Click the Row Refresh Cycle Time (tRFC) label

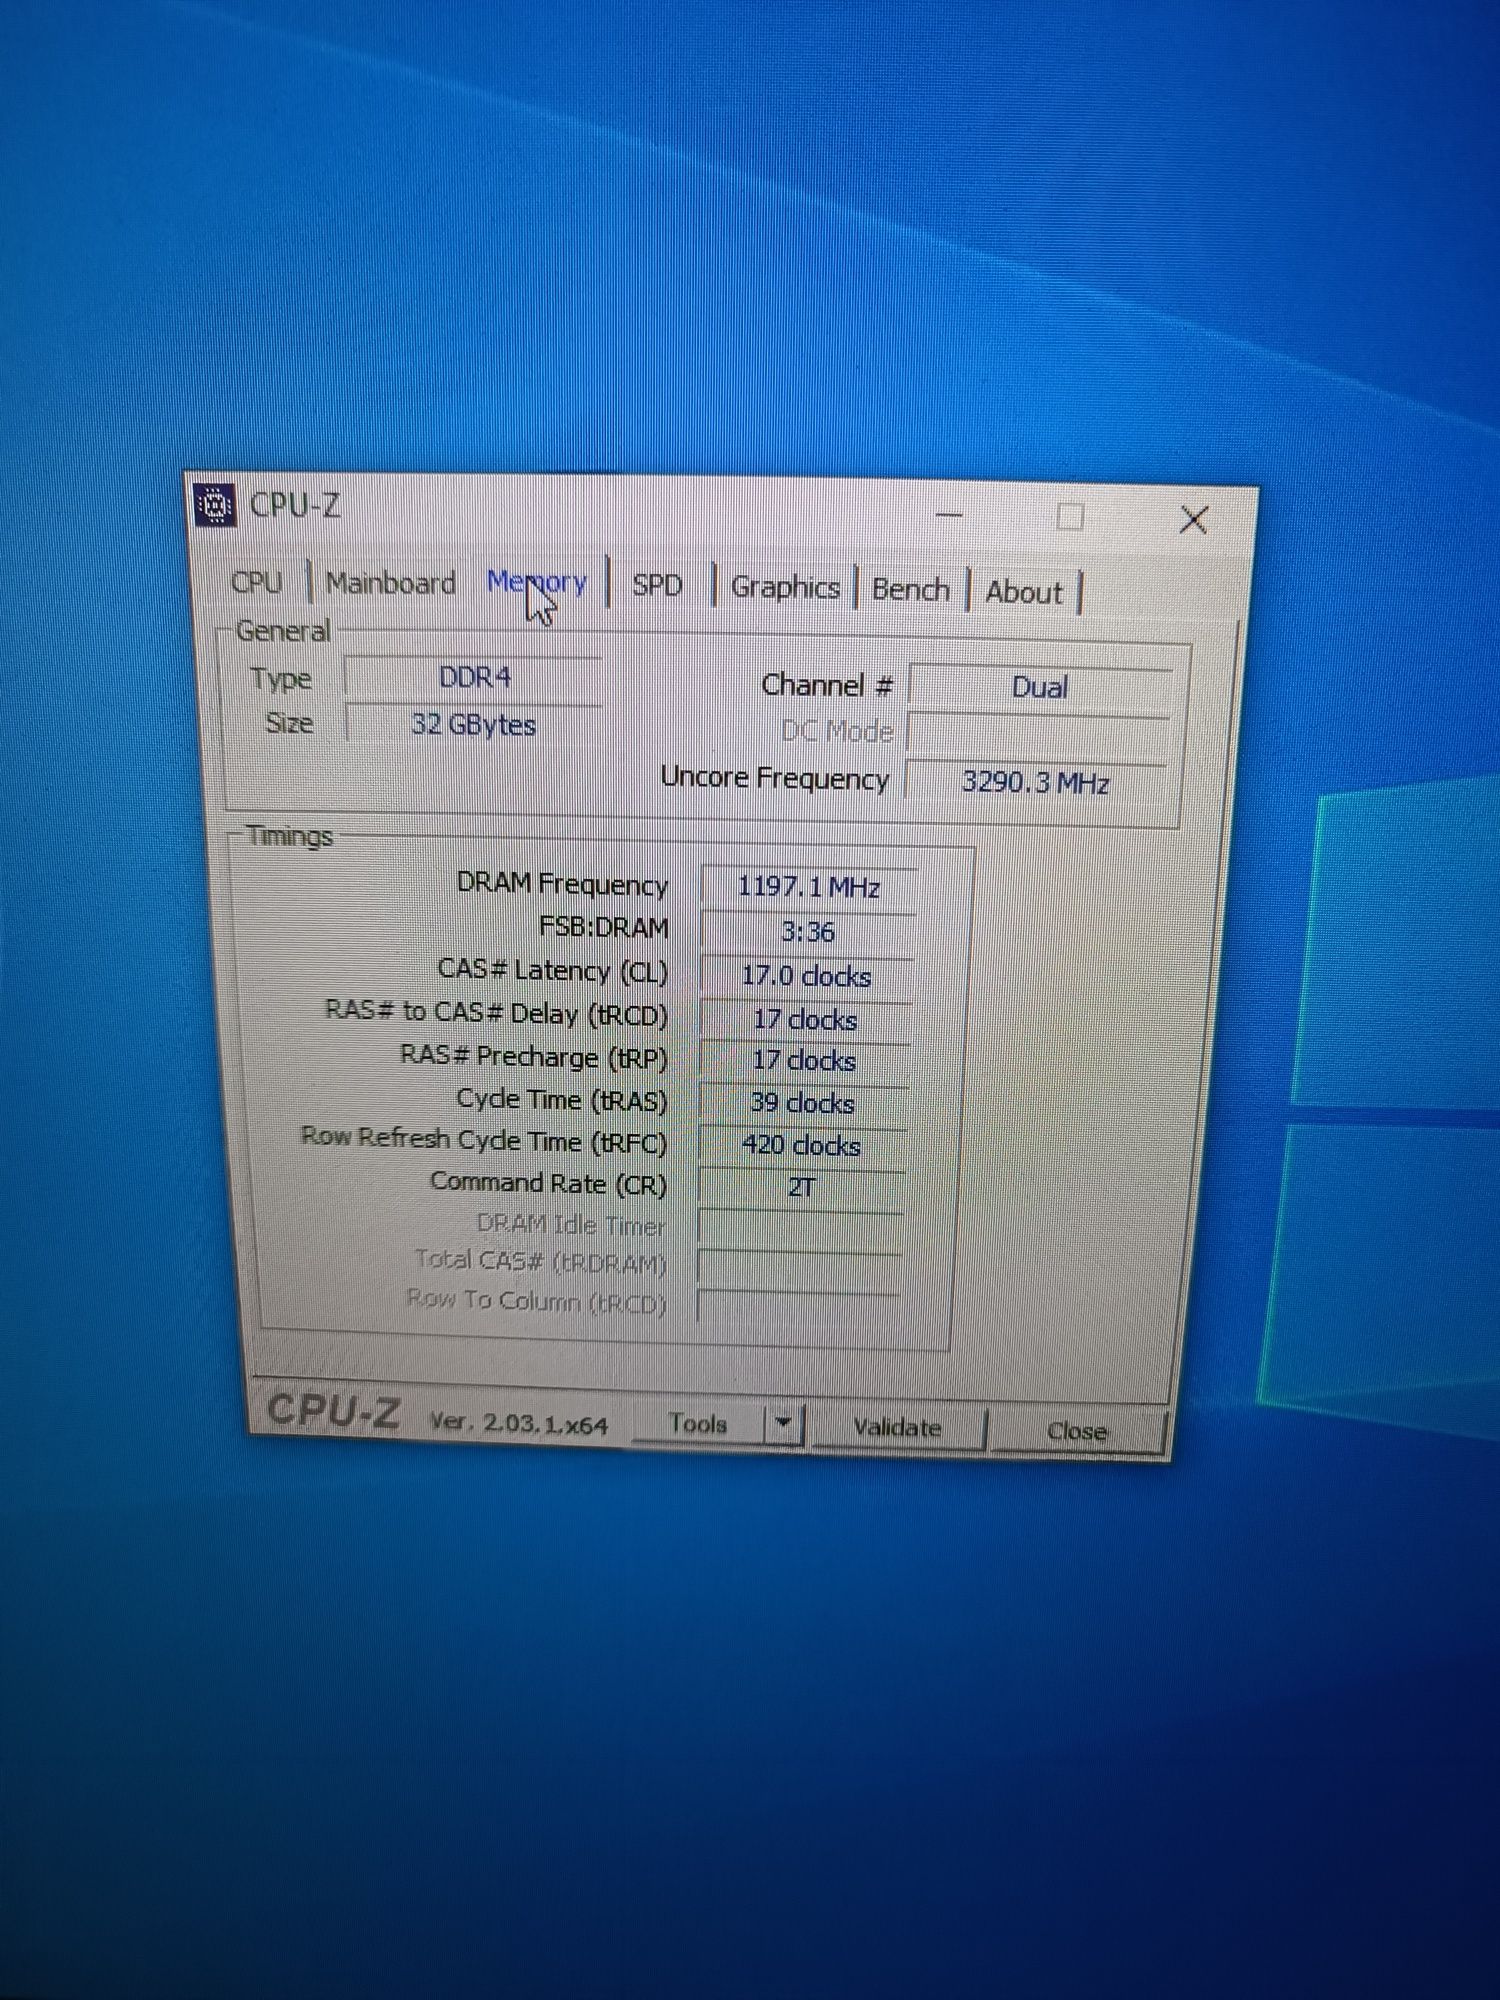click(x=484, y=1139)
